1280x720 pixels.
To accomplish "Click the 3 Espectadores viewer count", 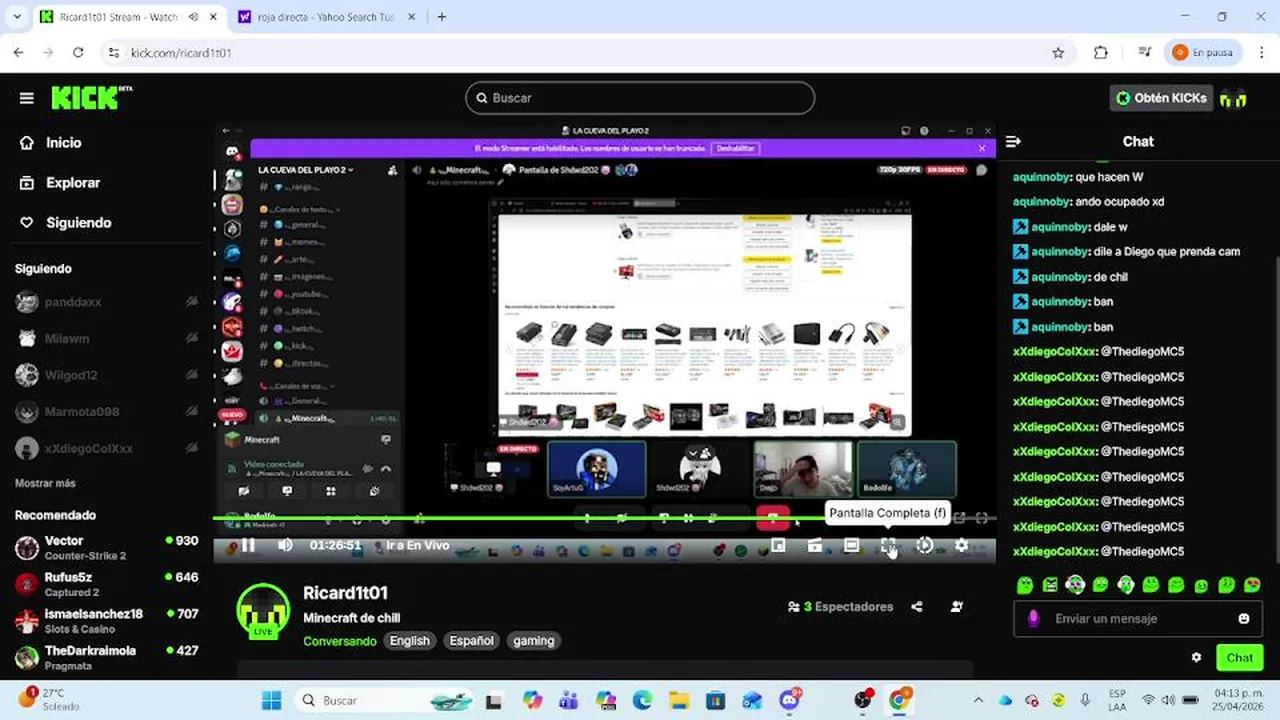I will coord(840,607).
